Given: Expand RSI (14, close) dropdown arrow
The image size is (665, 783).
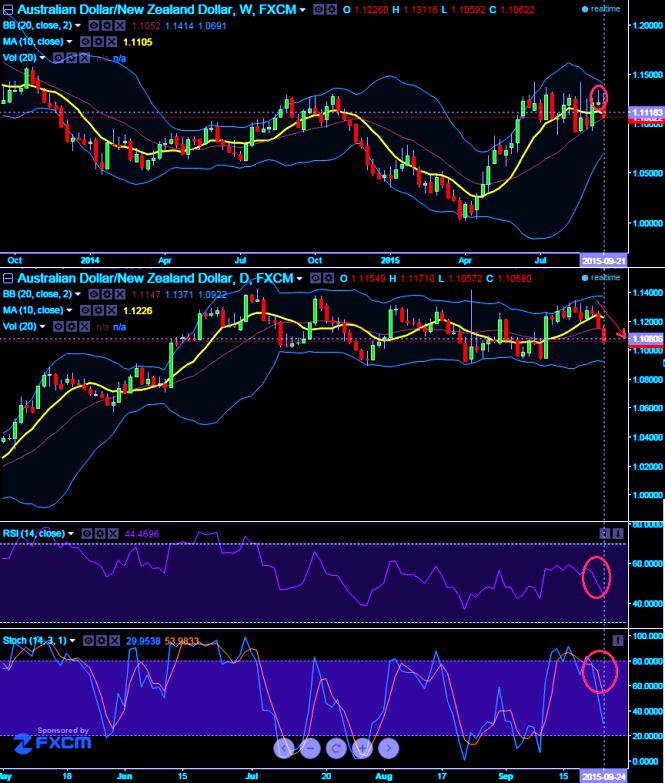Looking at the screenshot, I should [71, 534].
